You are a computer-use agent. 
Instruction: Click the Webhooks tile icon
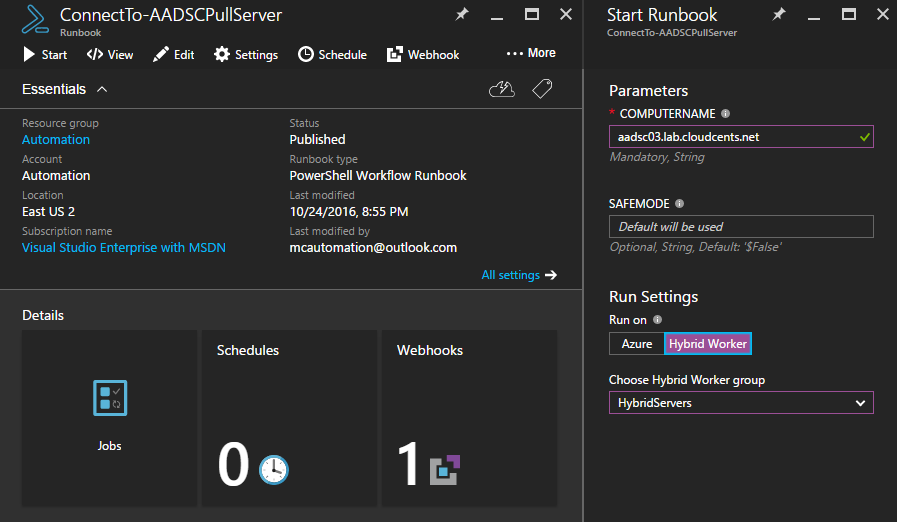[x=445, y=470]
